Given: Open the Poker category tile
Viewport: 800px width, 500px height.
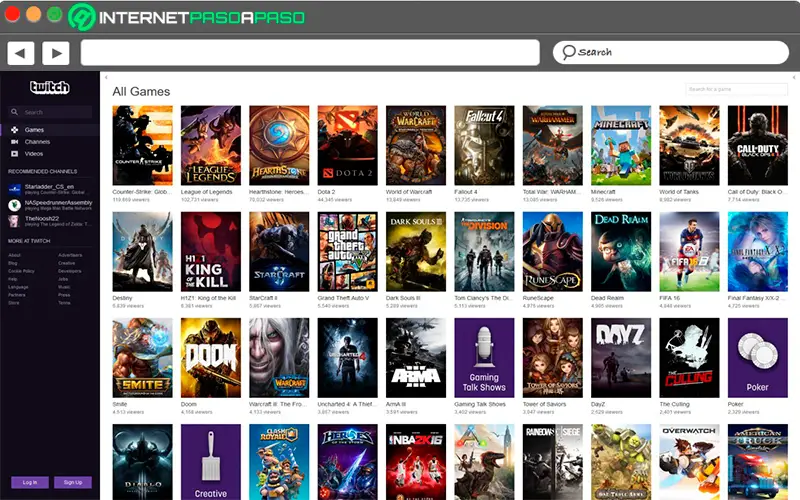Looking at the screenshot, I should pyautogui.click(x=758, y=358).
